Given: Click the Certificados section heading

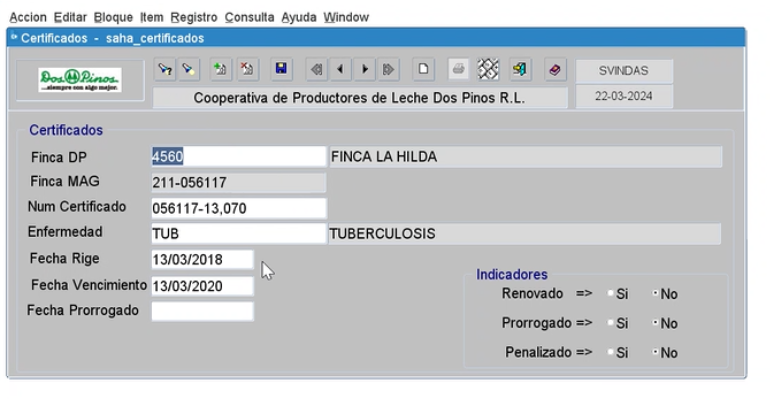Looking at the screenshot, I should 66,130.
